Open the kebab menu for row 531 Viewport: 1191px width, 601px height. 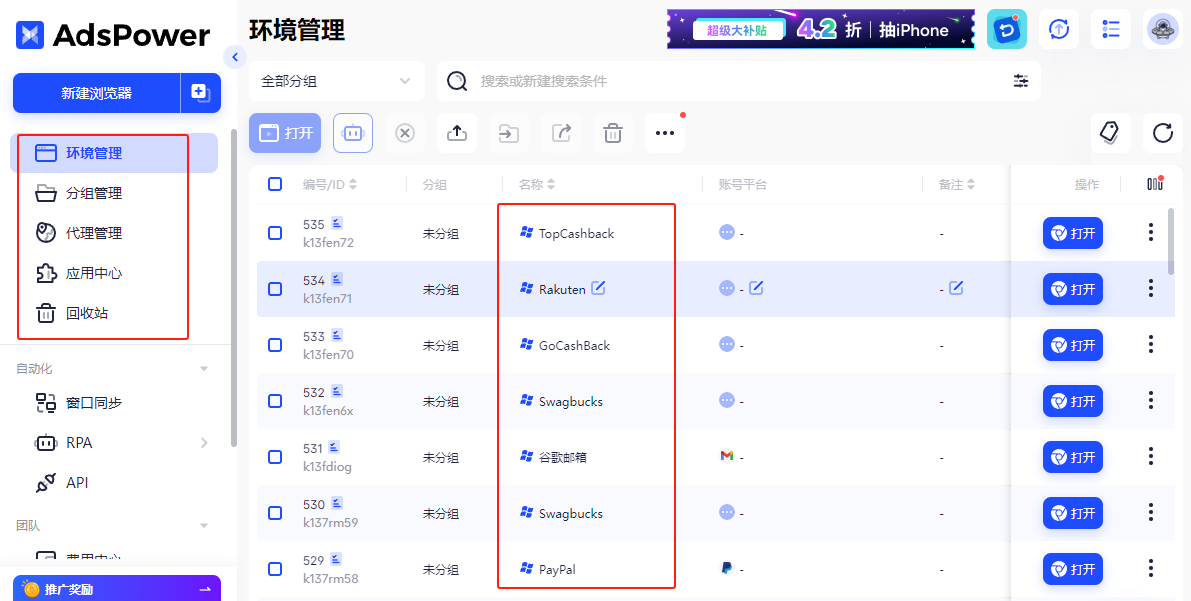pyautogui.click(x=1151, y=456)
